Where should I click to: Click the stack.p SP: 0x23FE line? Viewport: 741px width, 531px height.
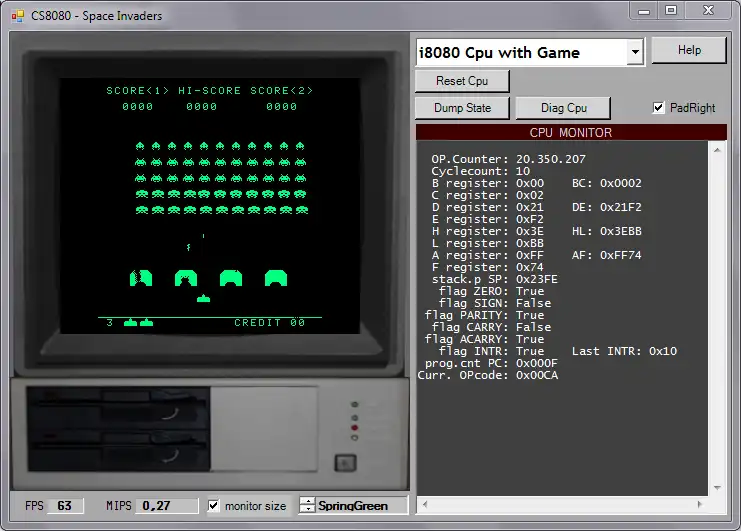tap(494, 279)
